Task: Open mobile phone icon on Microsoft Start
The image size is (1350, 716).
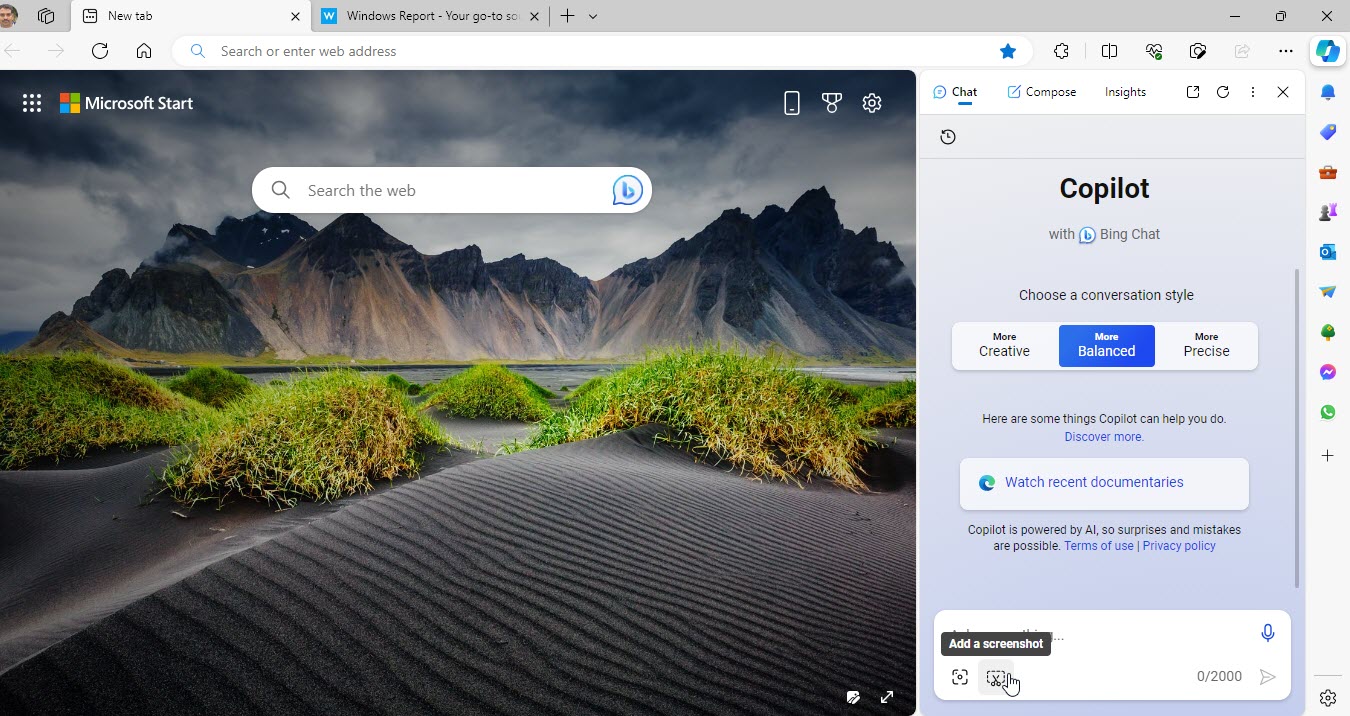Action: [792, 103]
